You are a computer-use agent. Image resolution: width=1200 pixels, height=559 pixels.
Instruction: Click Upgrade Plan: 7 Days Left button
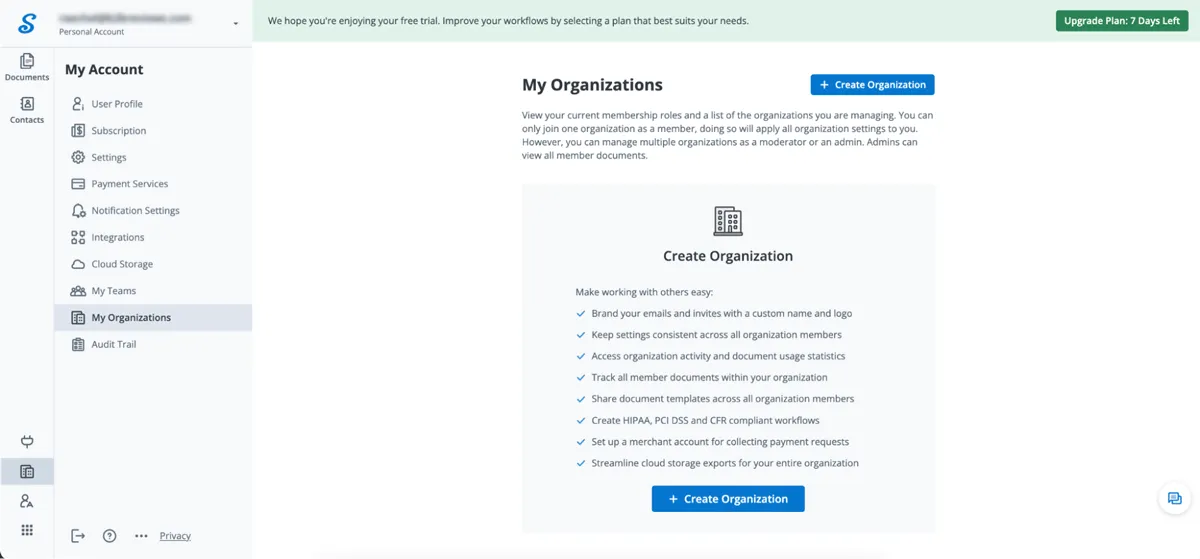(x=1122, y=21)
